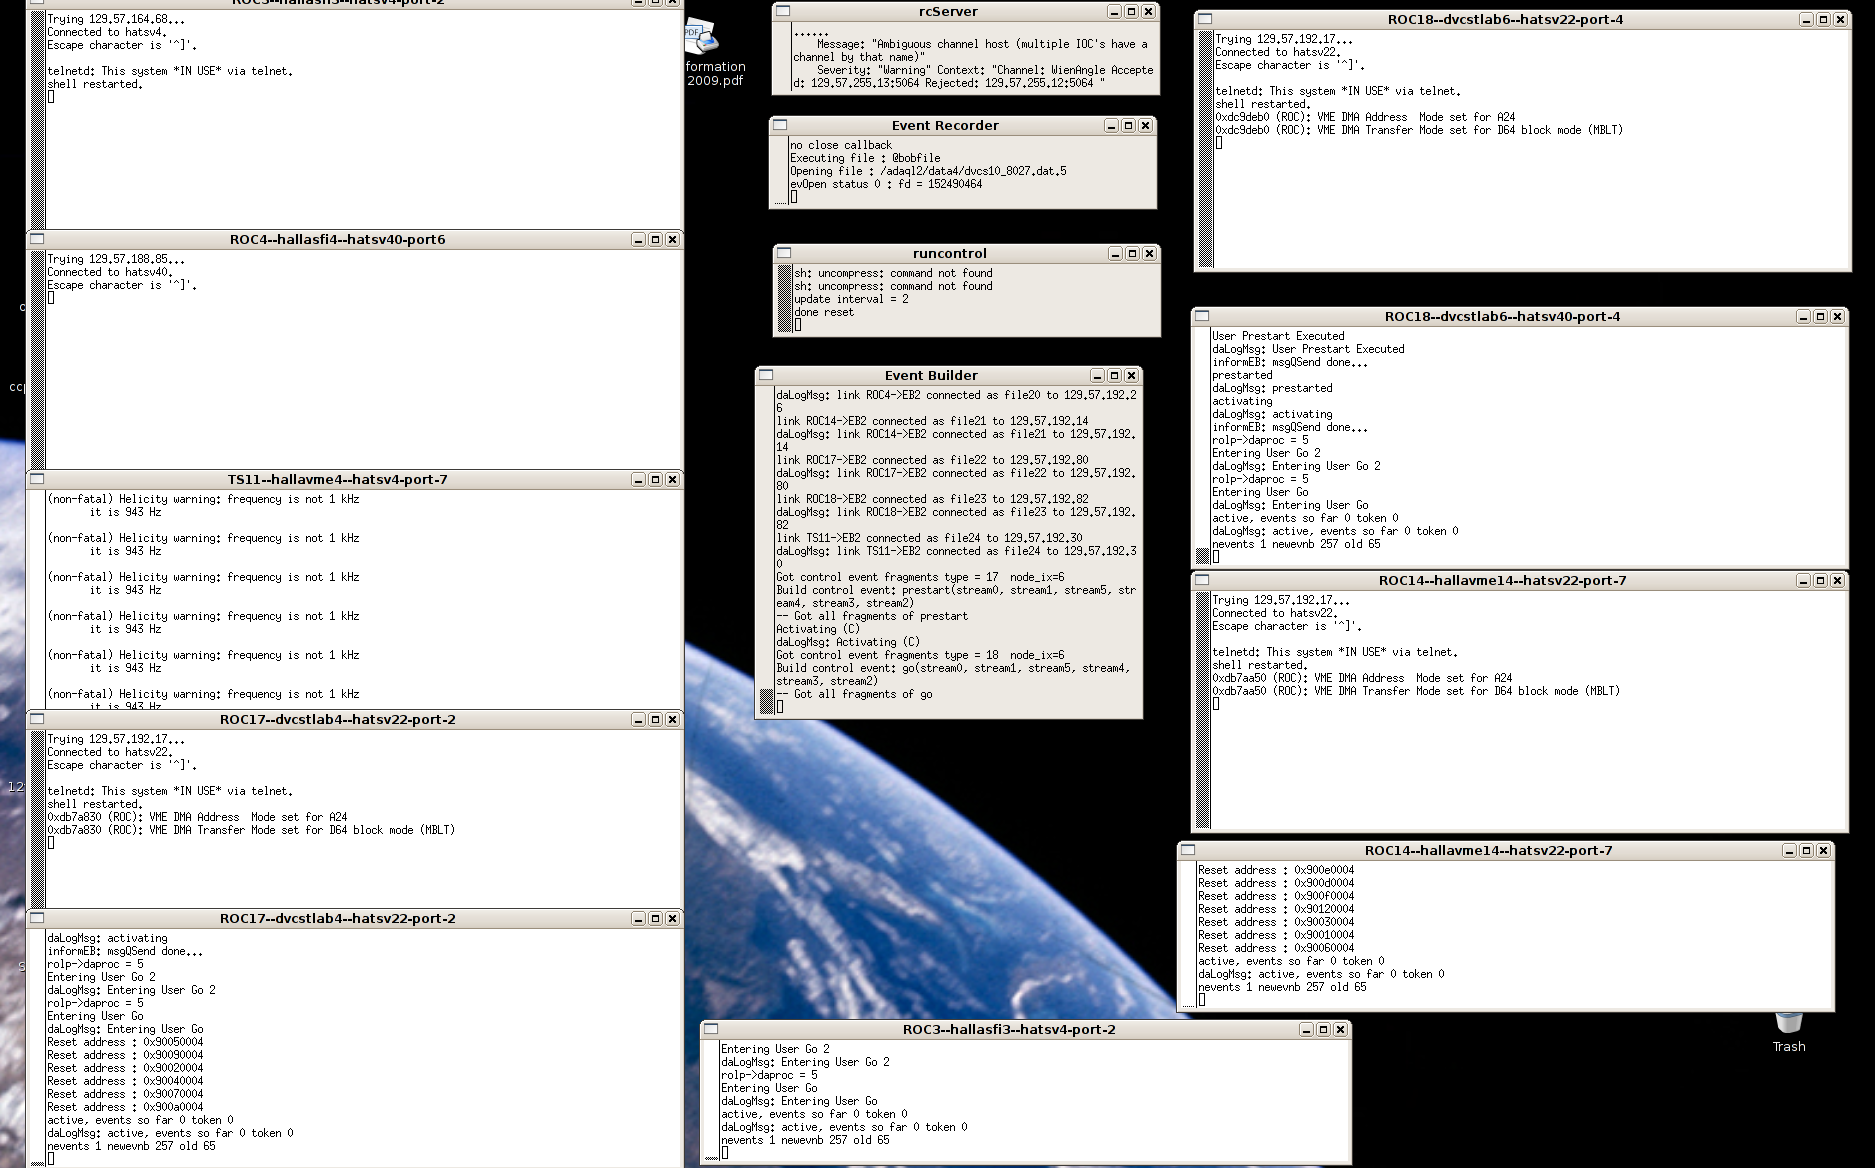Viewport: 1875px width, 1168px height.
Task: Click scrollbar of ROC17 telnet terminal
Action: coord(38,819)
